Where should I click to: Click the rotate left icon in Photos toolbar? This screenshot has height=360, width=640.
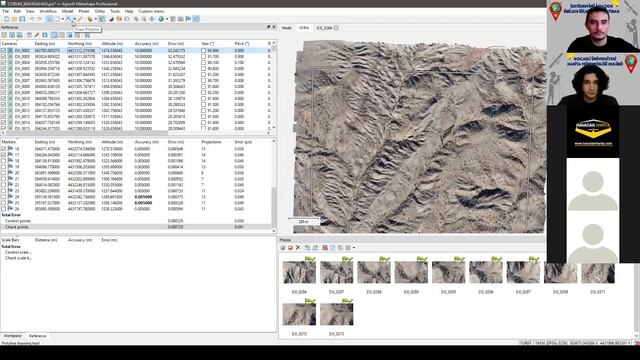click(307, 247)
